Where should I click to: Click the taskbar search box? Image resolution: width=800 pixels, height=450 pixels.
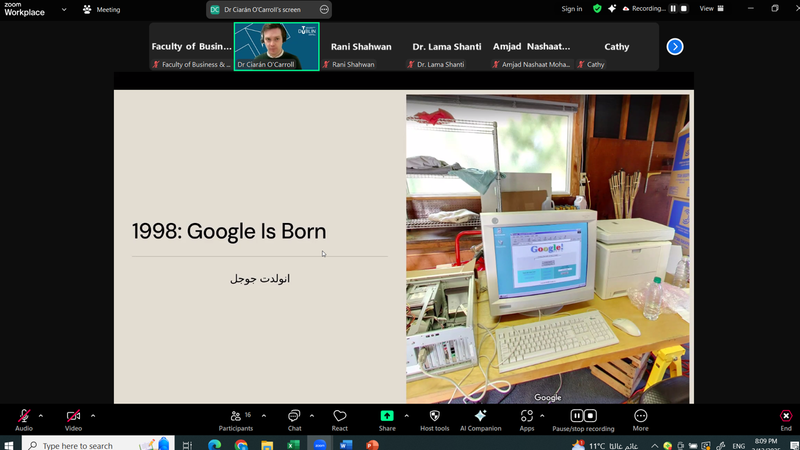97,445
